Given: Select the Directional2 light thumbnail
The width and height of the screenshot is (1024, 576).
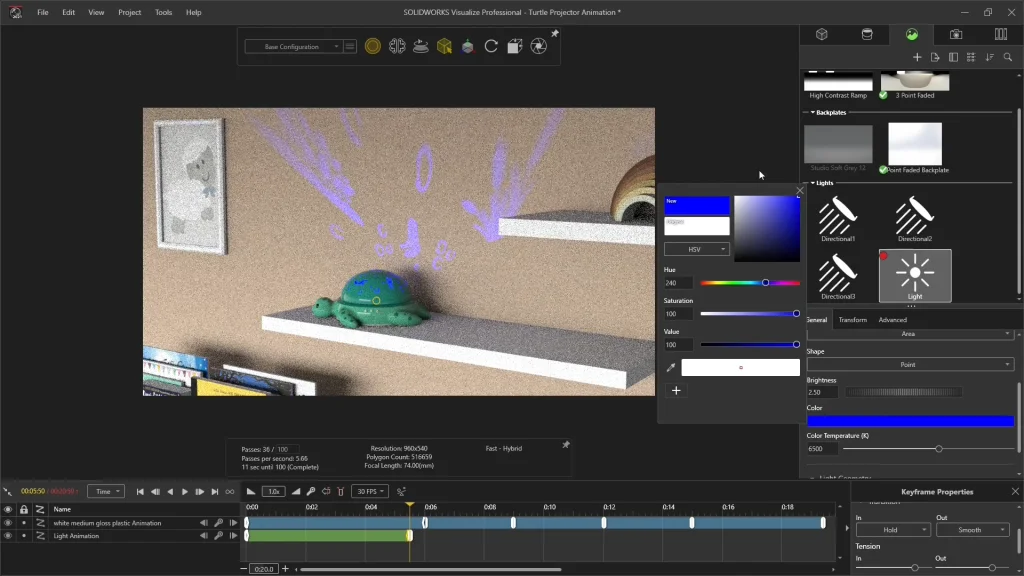Looking at the screenshot, I should [914, 217].
